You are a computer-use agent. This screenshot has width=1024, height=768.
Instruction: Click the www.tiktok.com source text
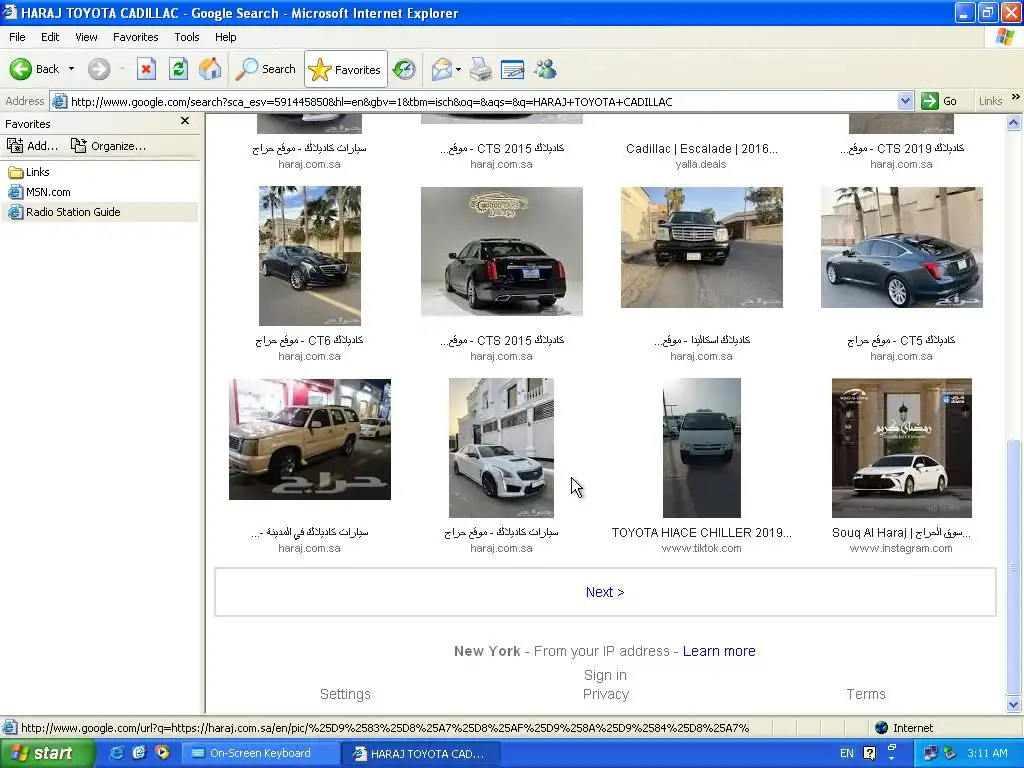(701, 549)
